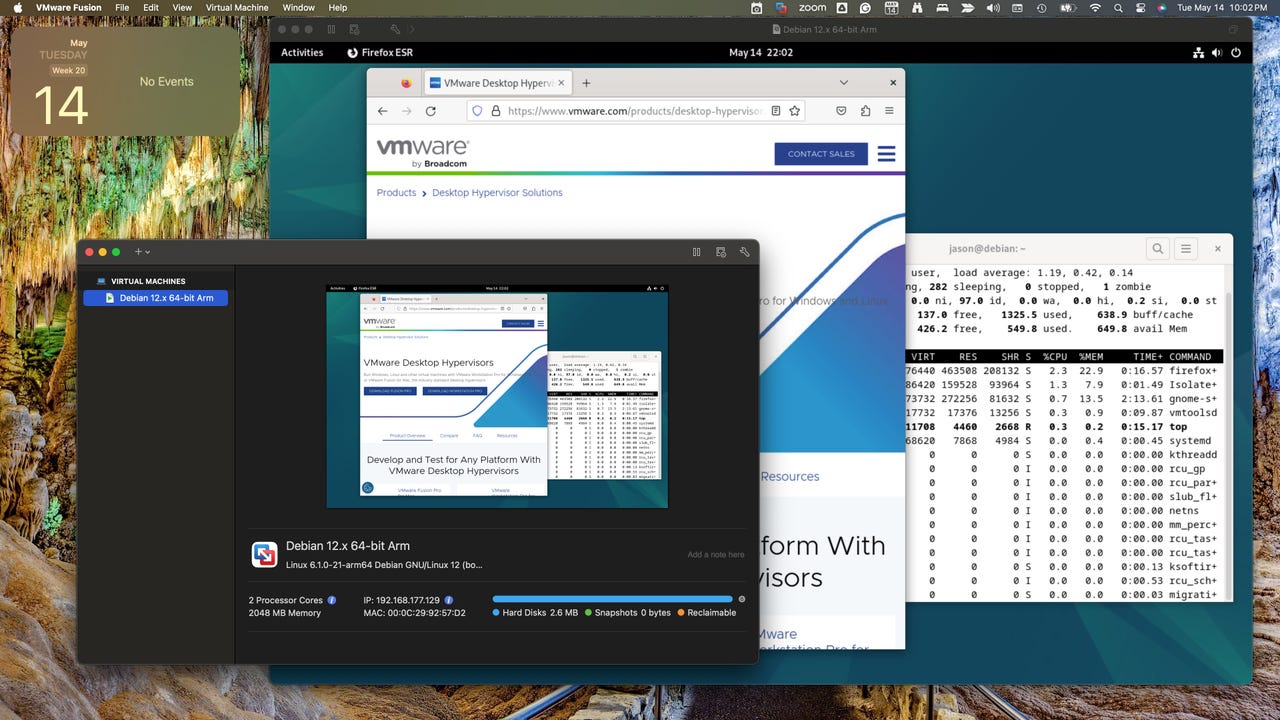
Task: Open the terminal hamburger menu
Action: pyautogui.click(x=1186, y=249)
